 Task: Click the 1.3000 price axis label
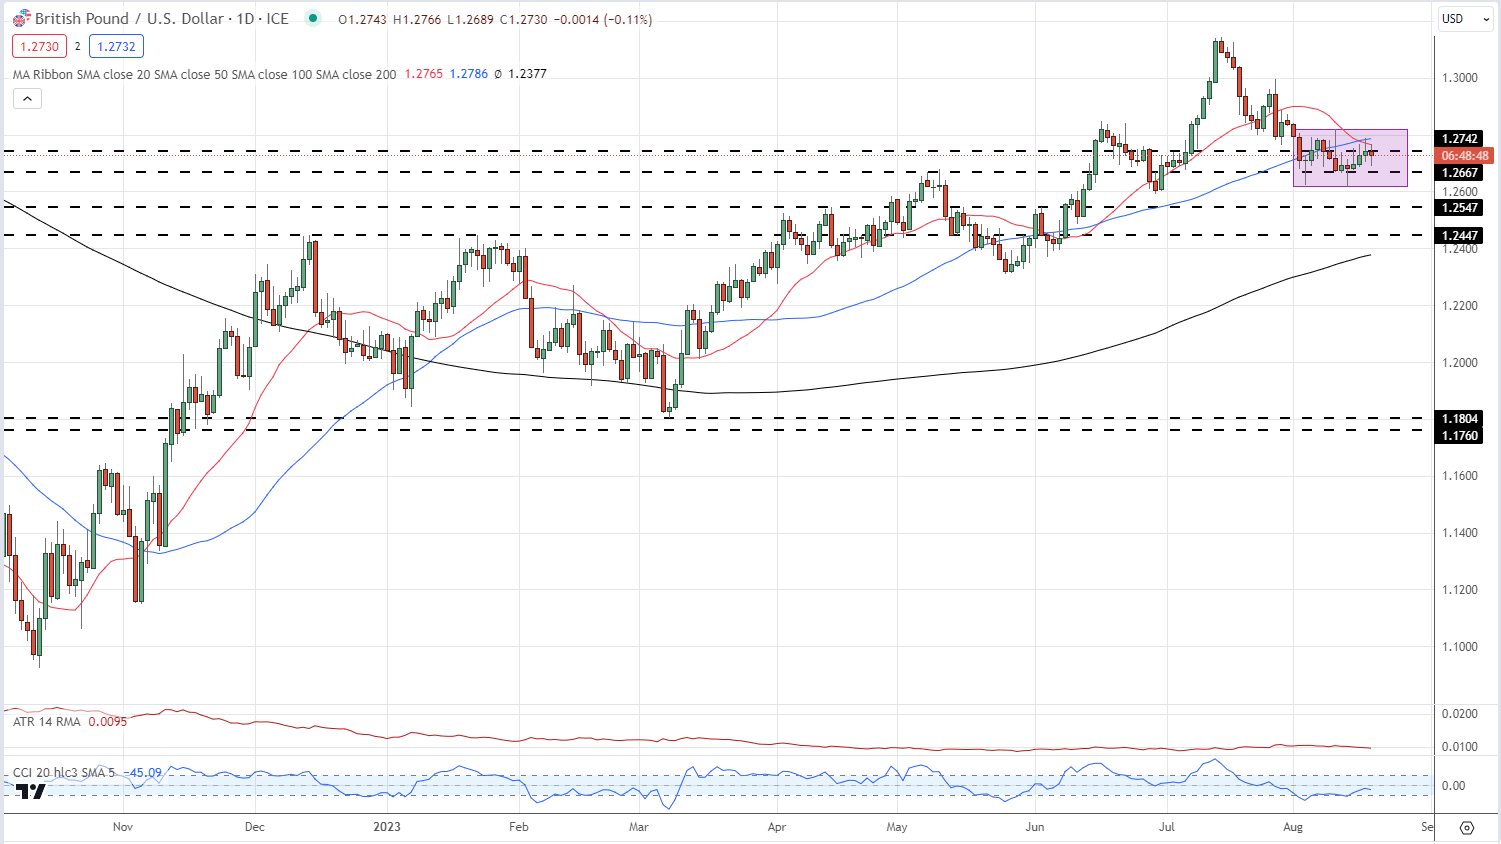1459,78
